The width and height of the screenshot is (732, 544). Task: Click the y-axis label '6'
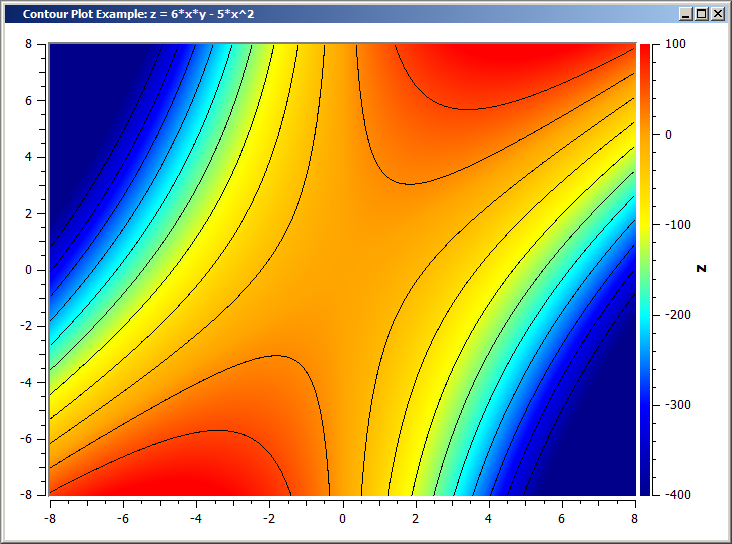tap(28, 100)
